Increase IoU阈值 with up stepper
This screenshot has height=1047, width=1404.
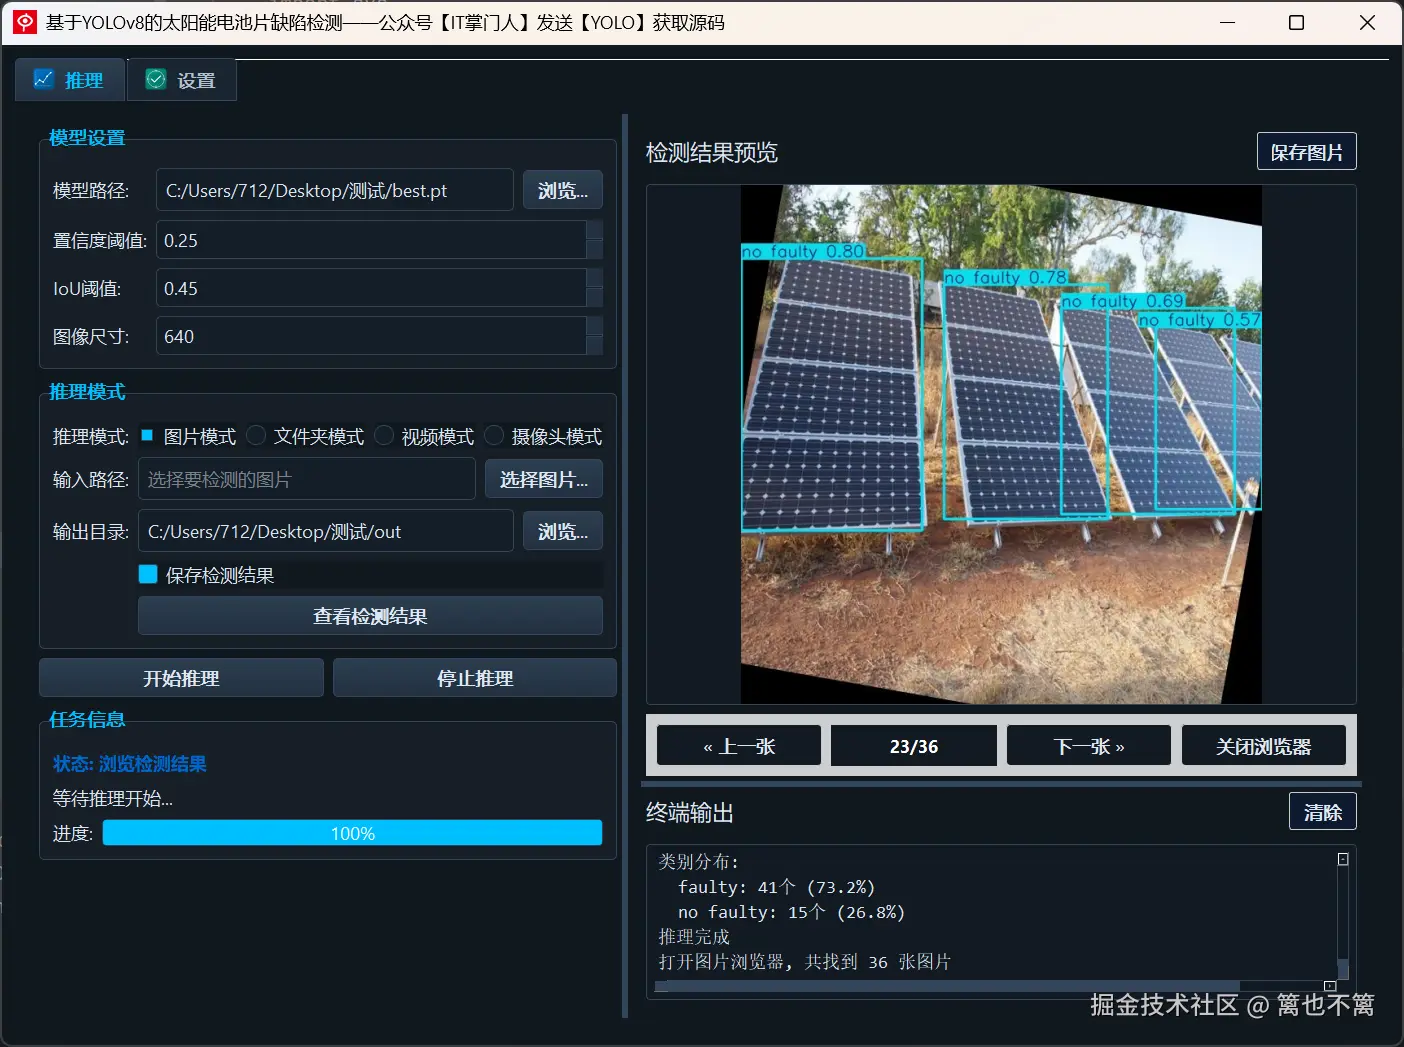594,278
